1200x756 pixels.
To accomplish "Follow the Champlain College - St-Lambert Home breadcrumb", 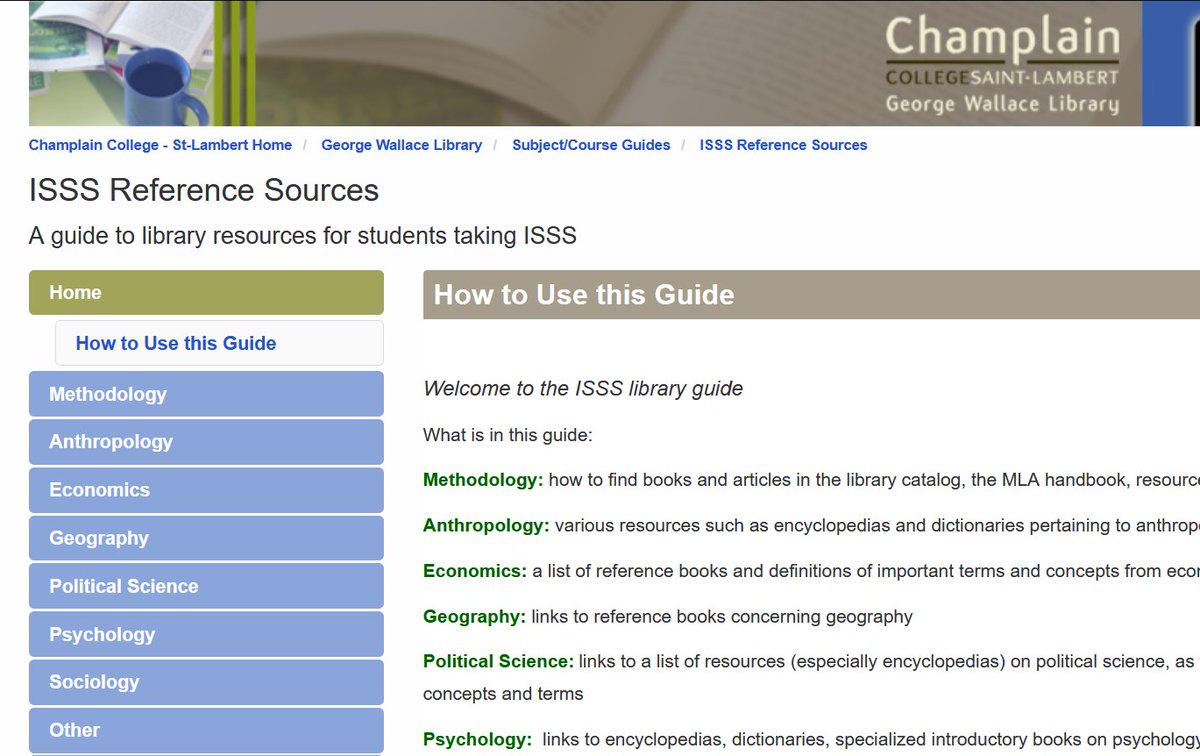I will click(161, 144).
